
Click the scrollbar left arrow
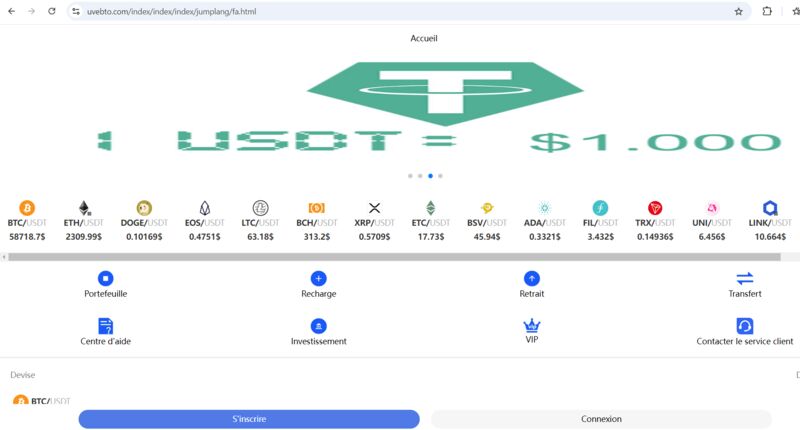4,257
